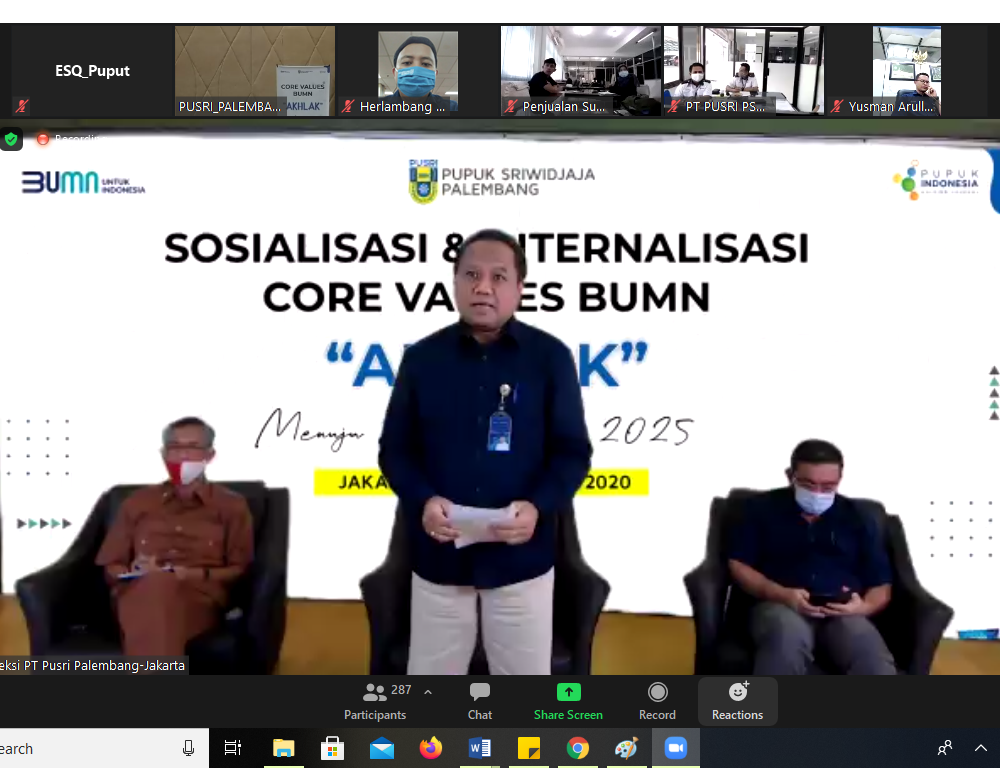Open Task View on the taskbar

[x=233, y=748]
